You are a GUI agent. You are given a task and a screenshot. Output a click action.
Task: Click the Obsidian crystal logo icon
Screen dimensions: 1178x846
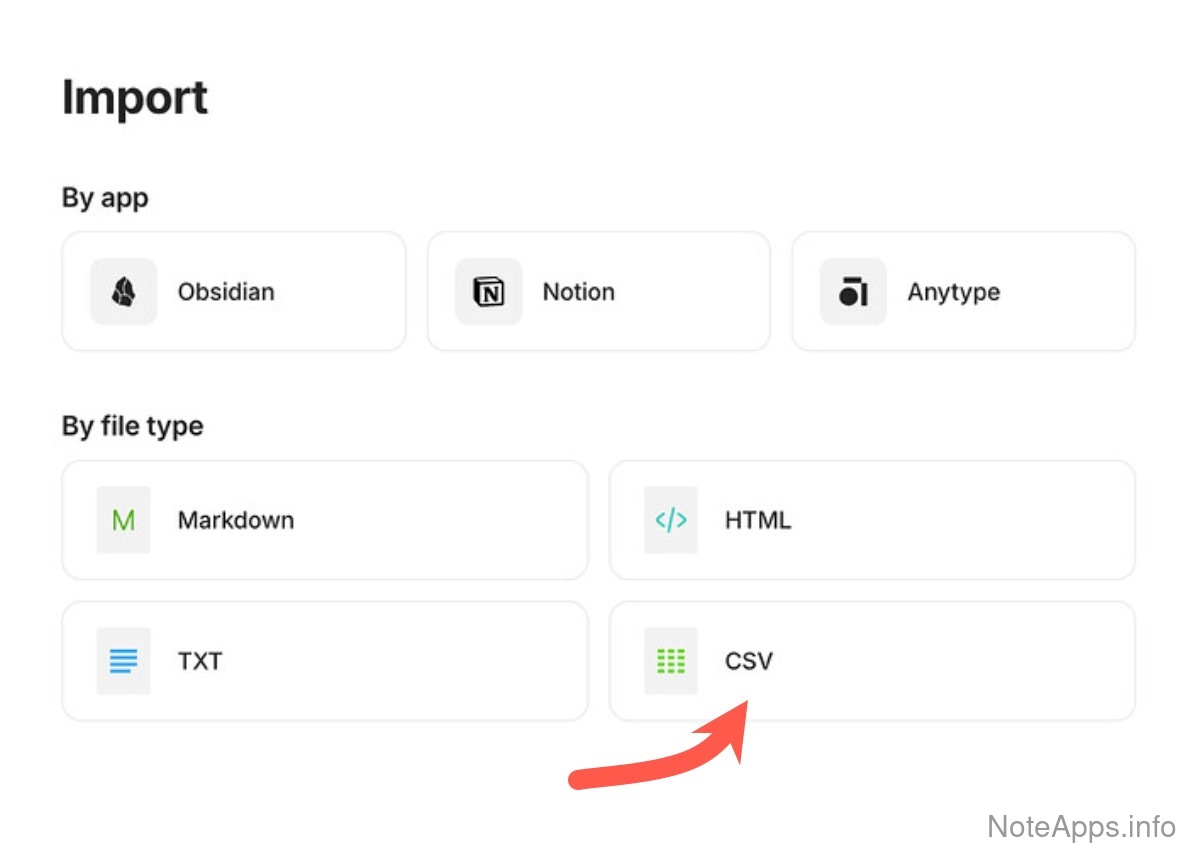124,292
